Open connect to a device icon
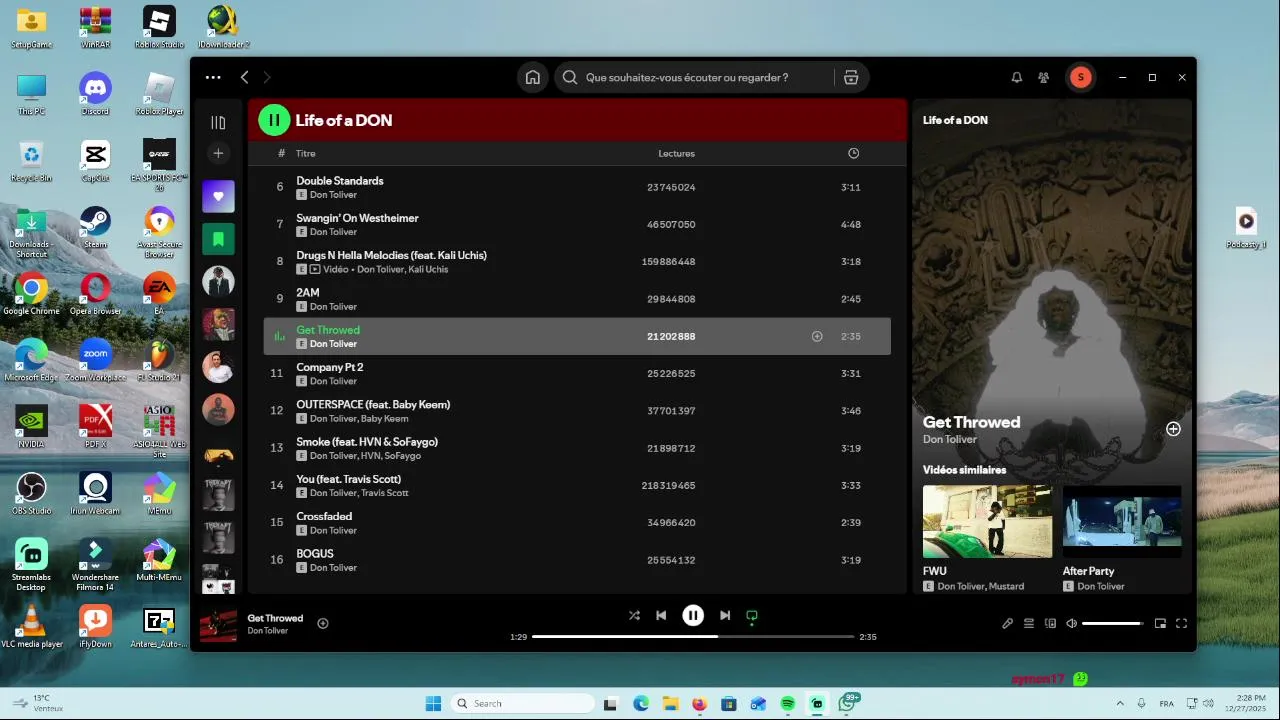 1050,623
